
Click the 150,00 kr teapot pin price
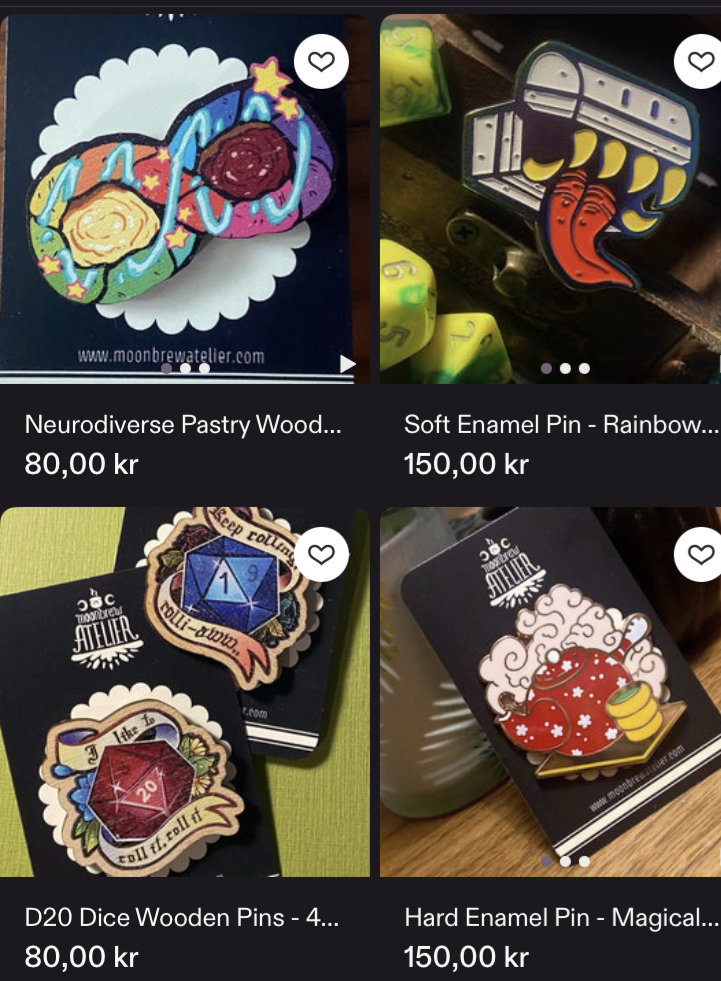466,957
